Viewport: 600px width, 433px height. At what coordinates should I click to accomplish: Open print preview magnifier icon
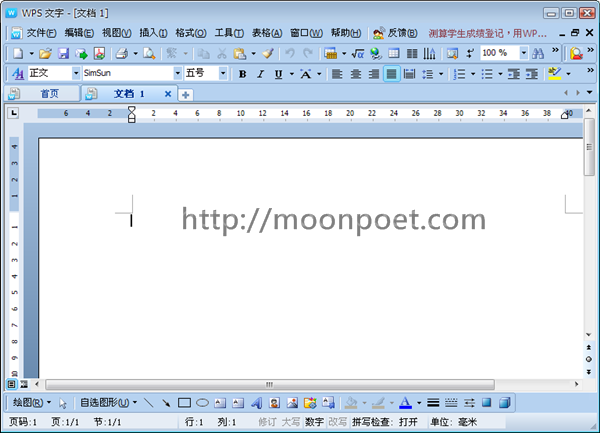(149, 53)
